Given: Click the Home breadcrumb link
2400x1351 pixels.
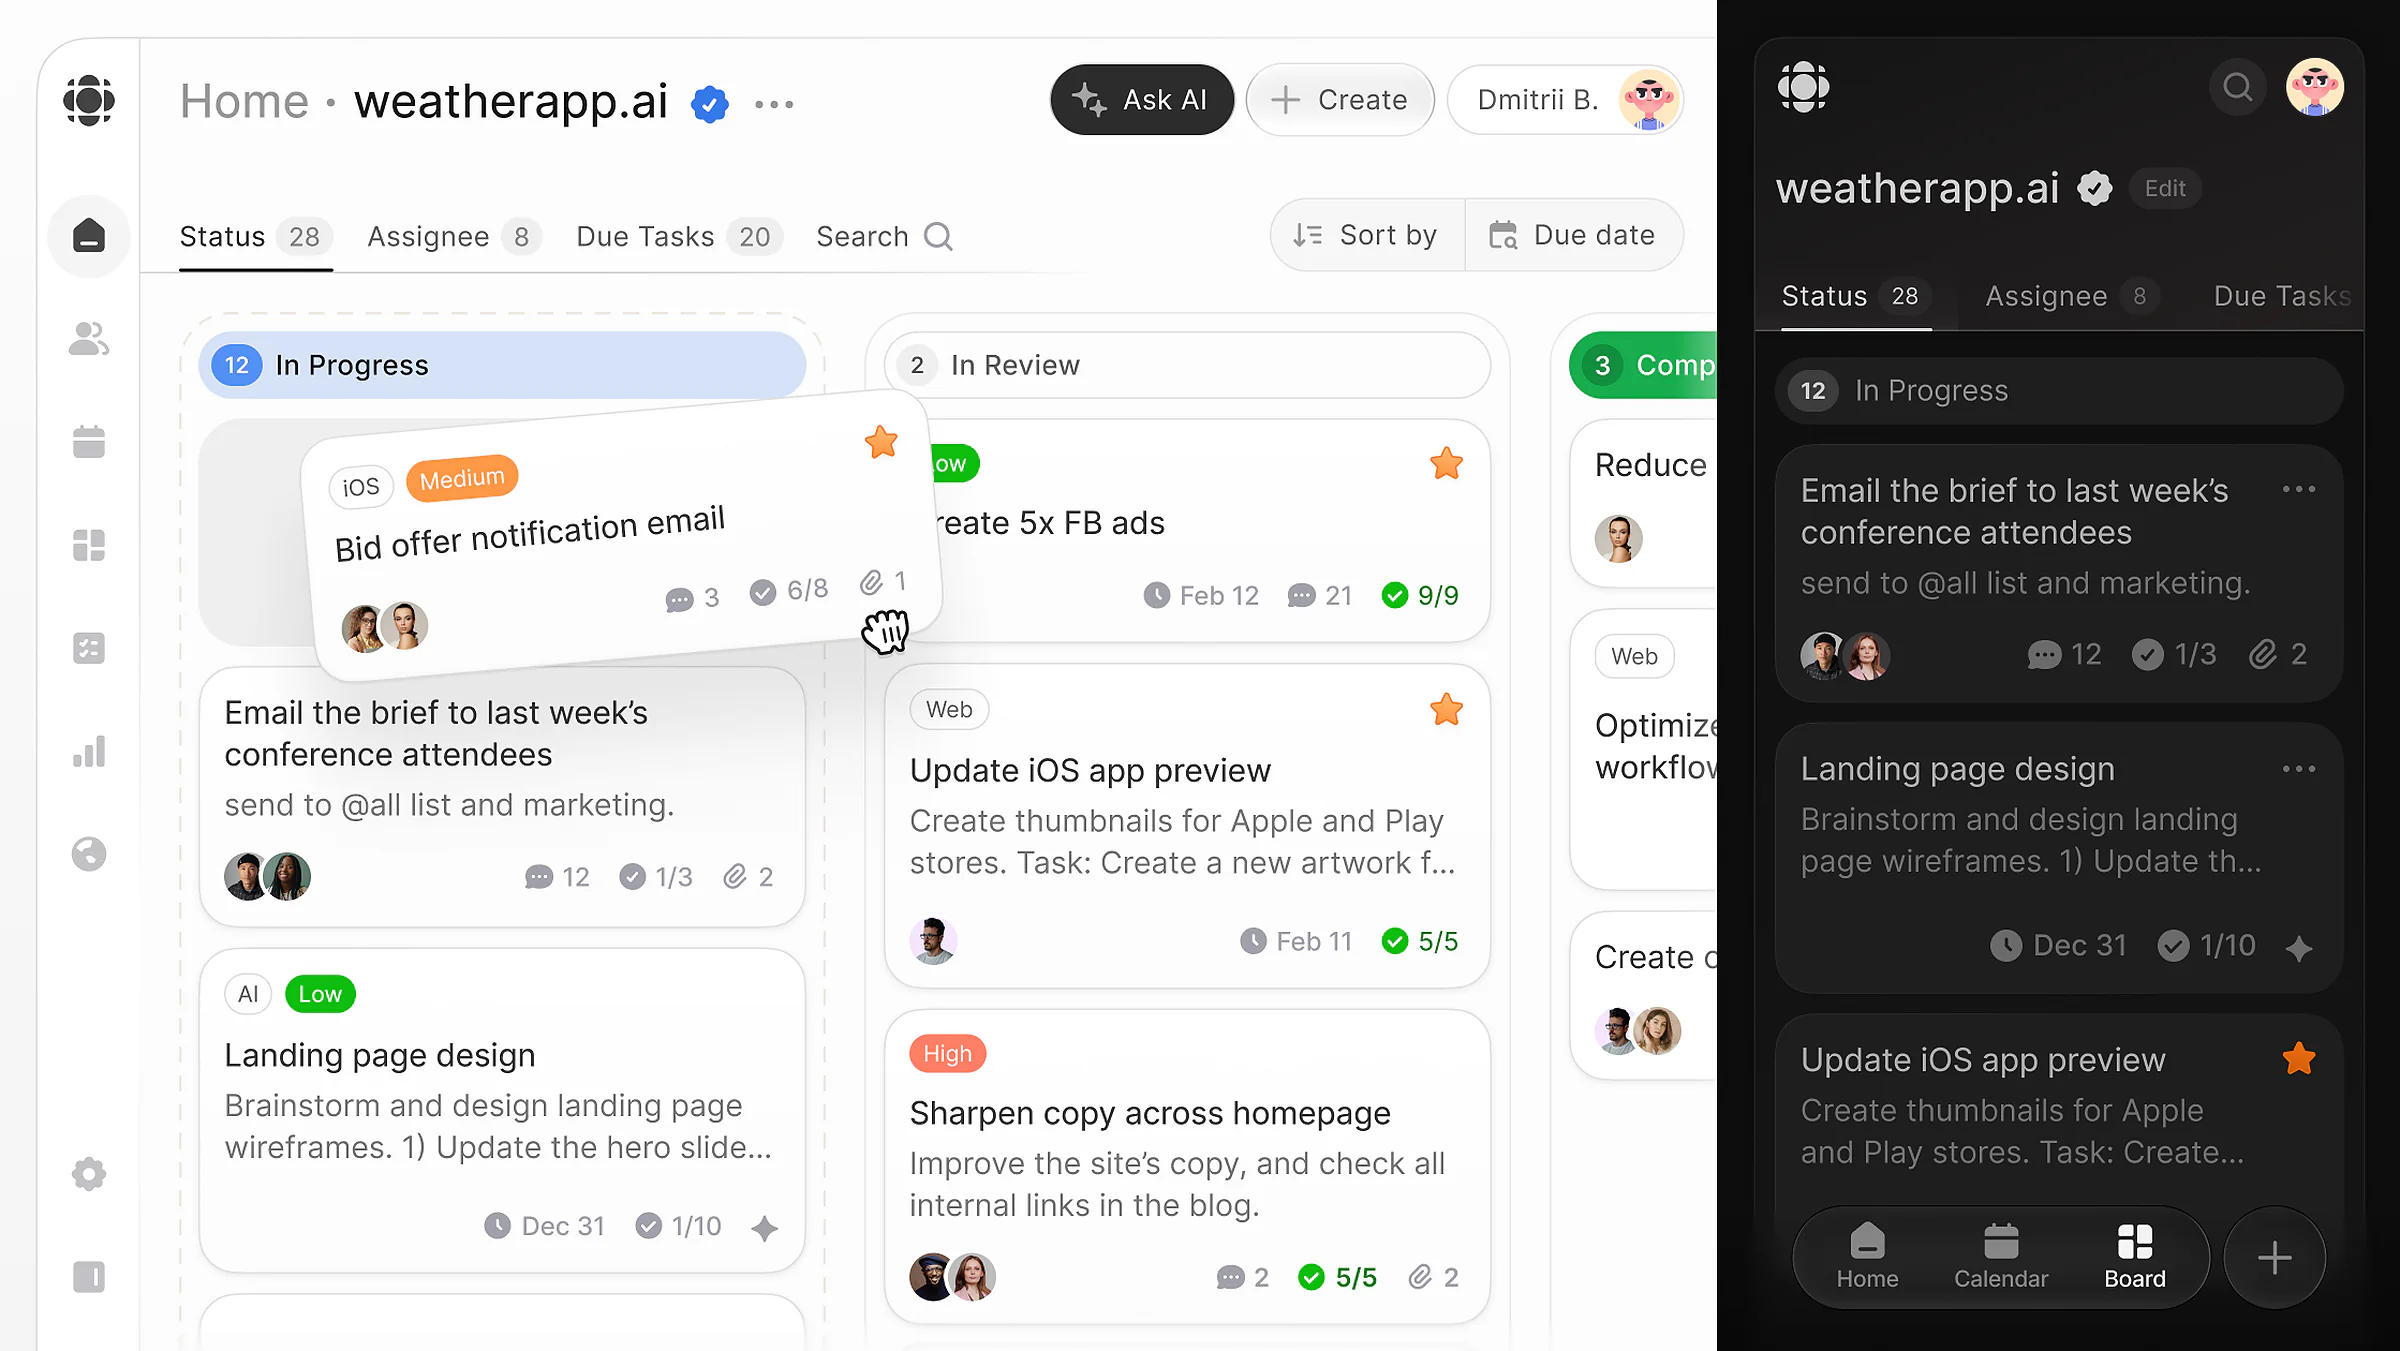Looking at the screenshot, I should click(x=244, y=102).
